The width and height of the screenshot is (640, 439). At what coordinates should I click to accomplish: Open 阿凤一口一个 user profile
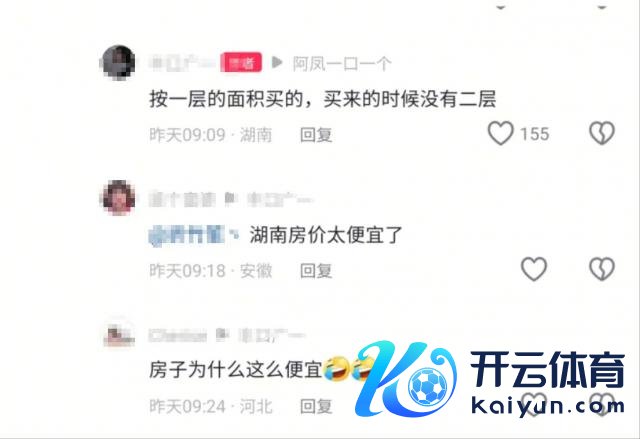342,63
